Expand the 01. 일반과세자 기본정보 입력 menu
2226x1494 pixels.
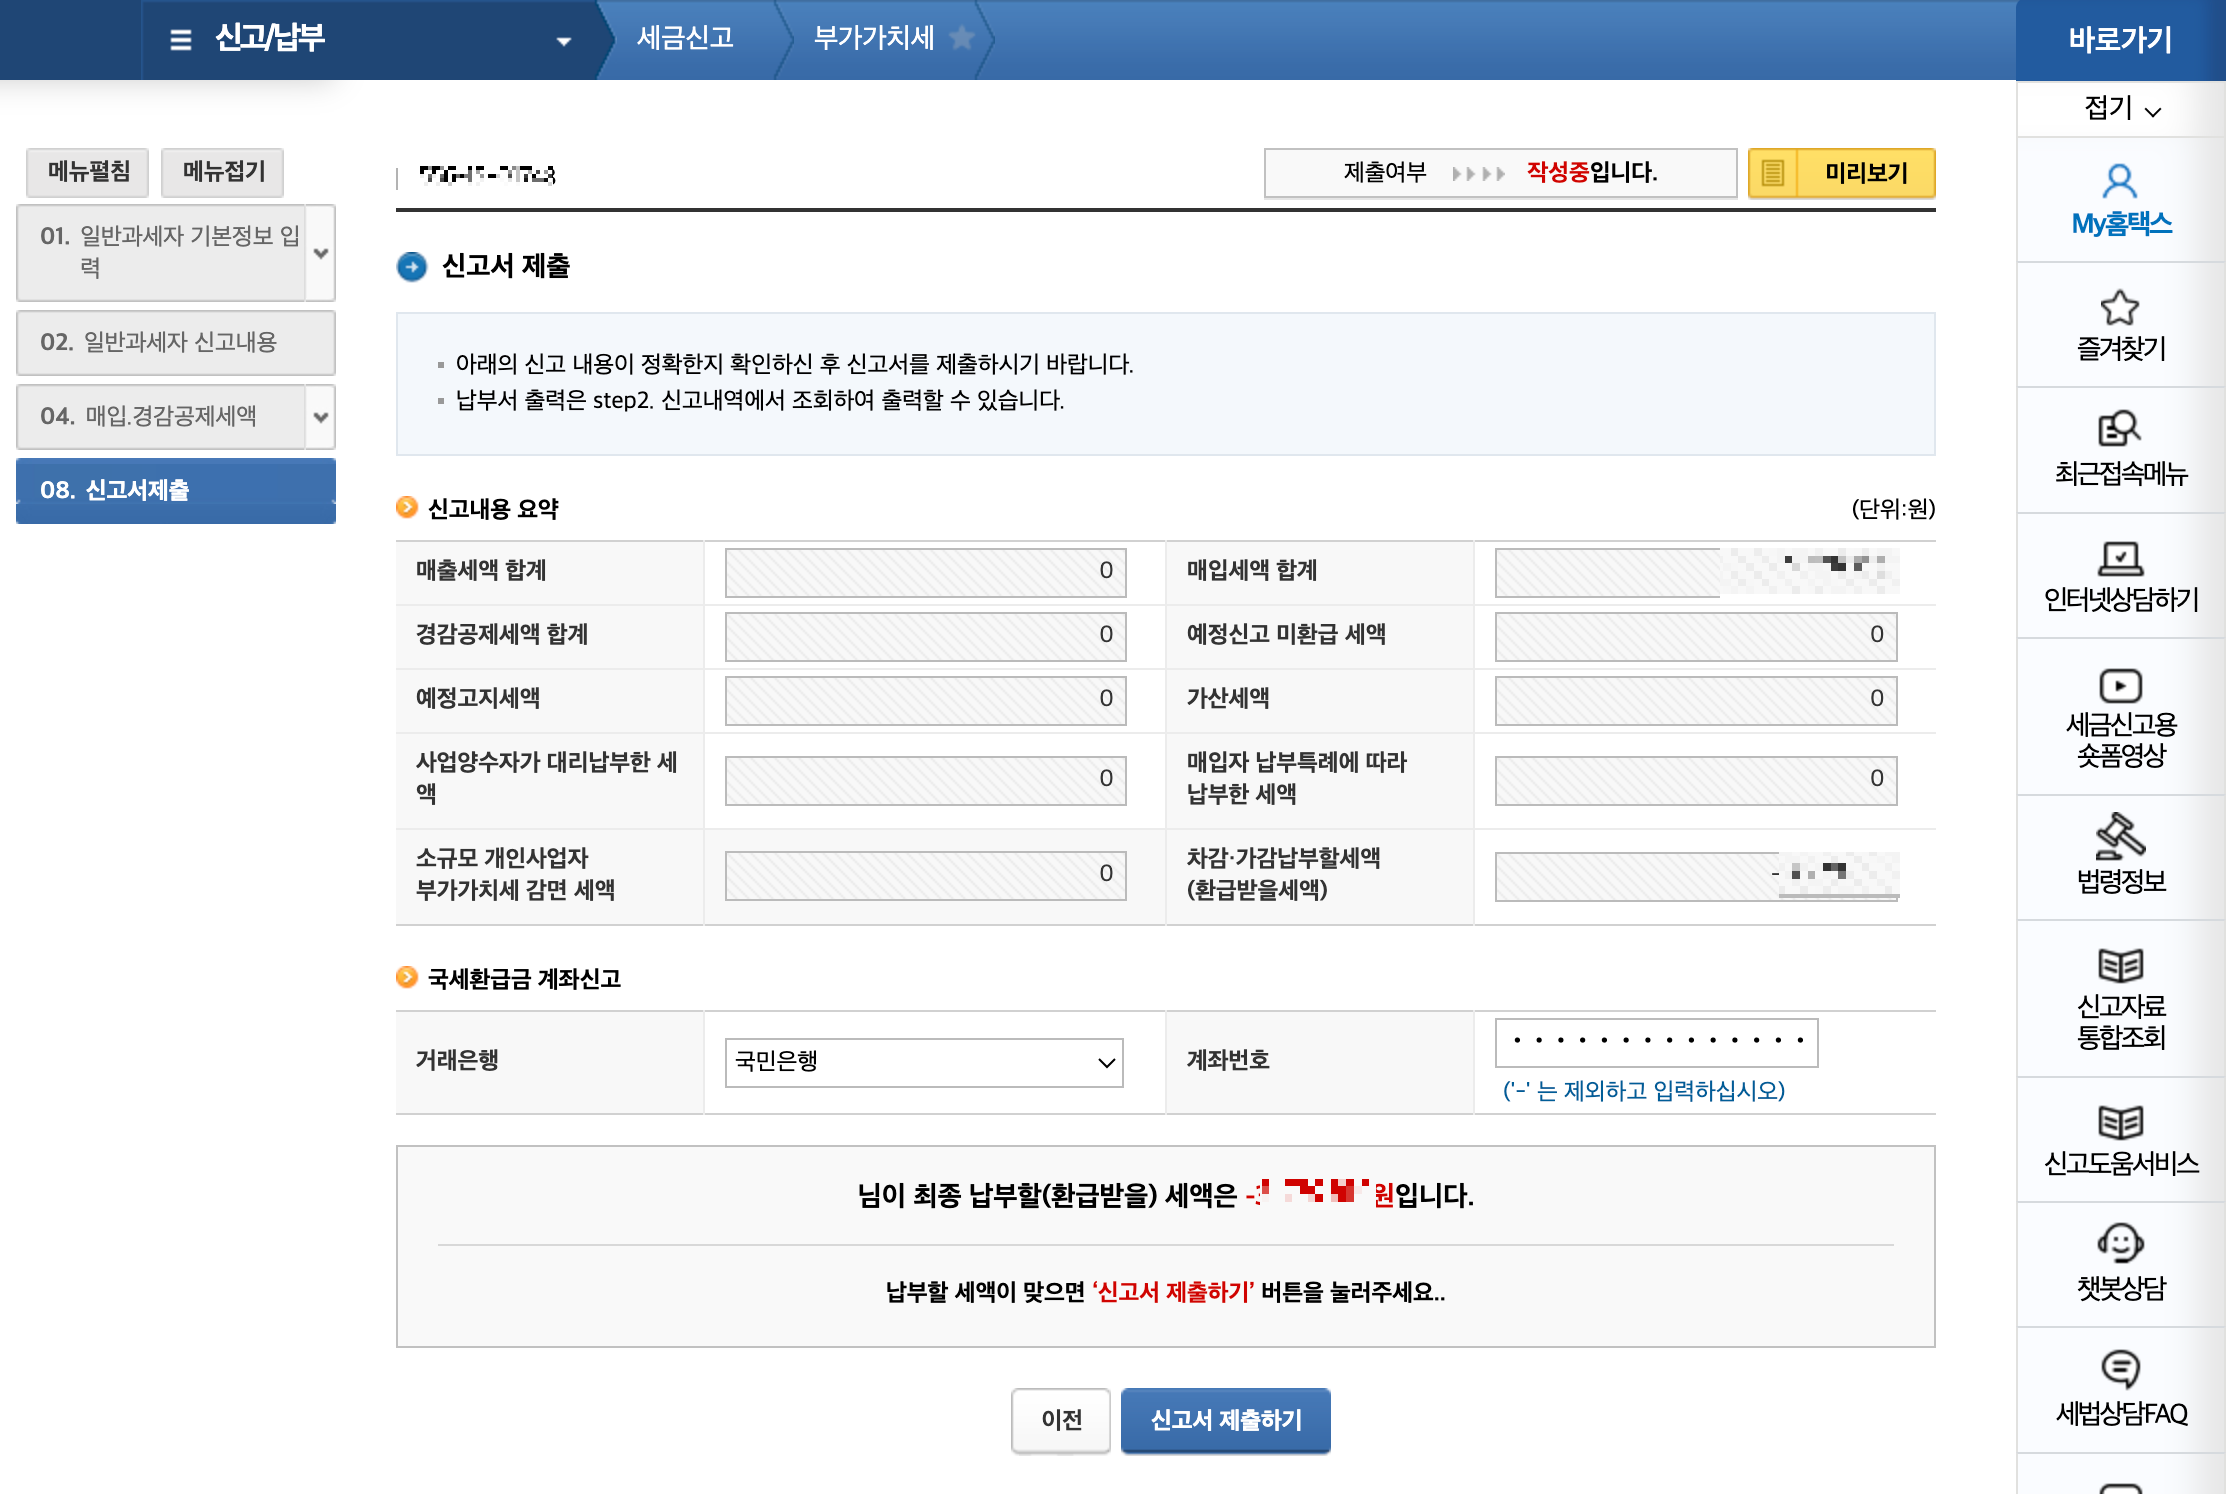(320, 253)
